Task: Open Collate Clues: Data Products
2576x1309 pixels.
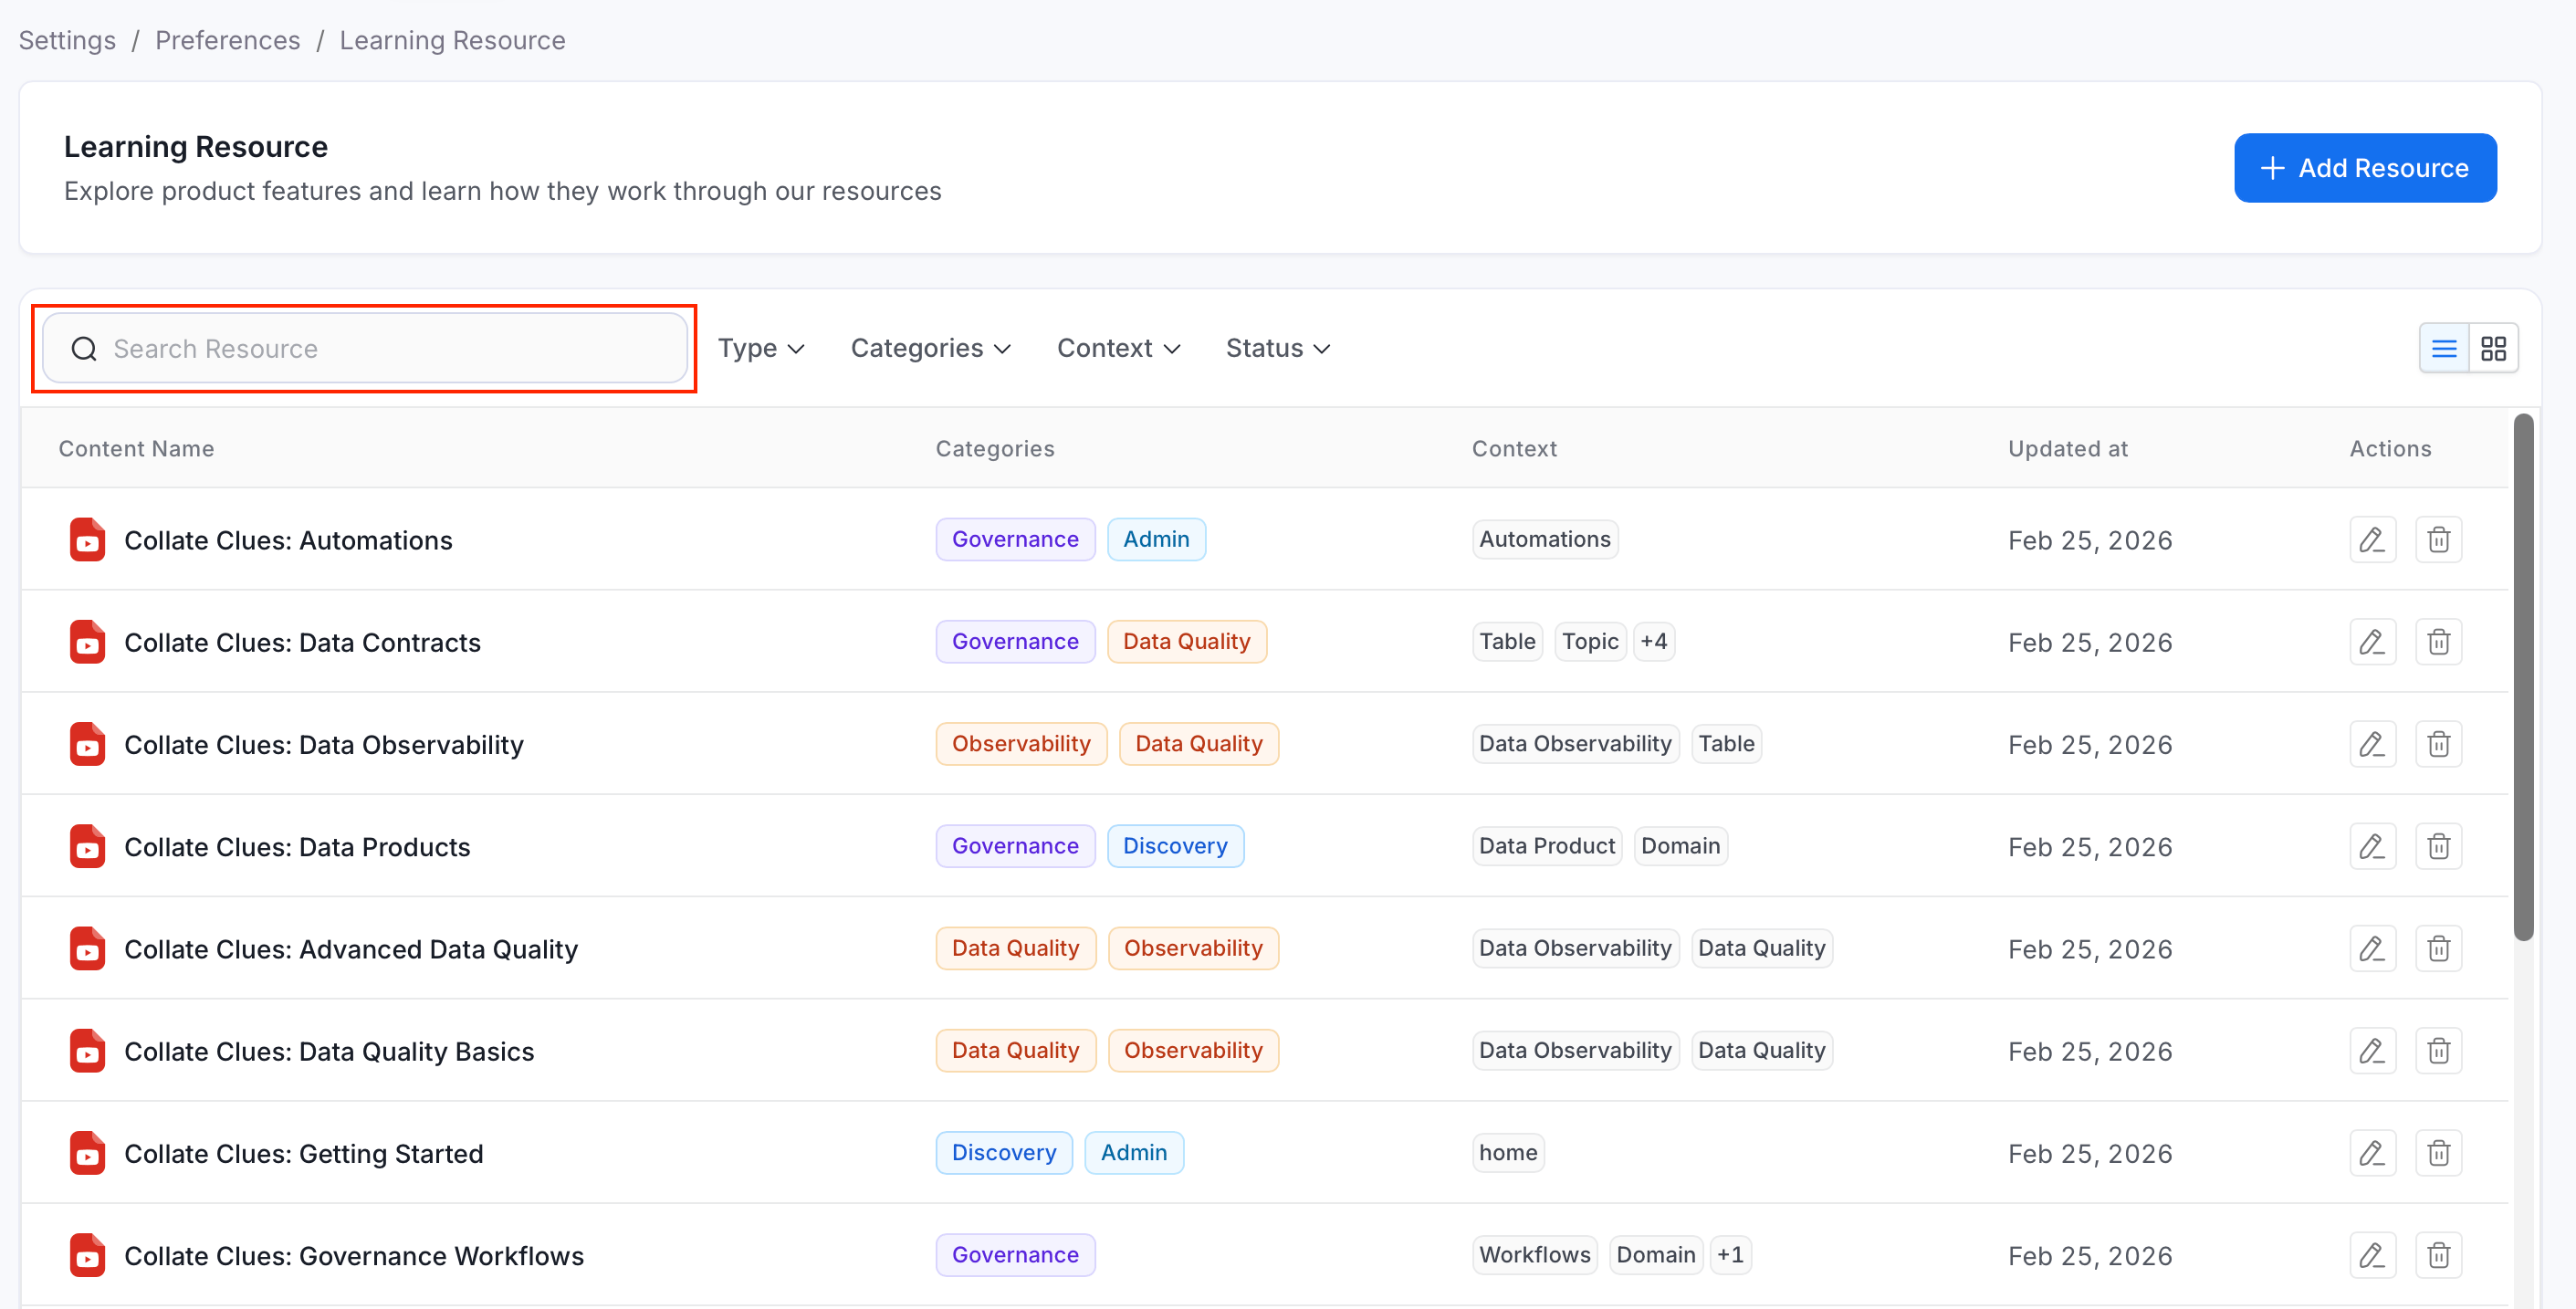Action: [297, 846]
